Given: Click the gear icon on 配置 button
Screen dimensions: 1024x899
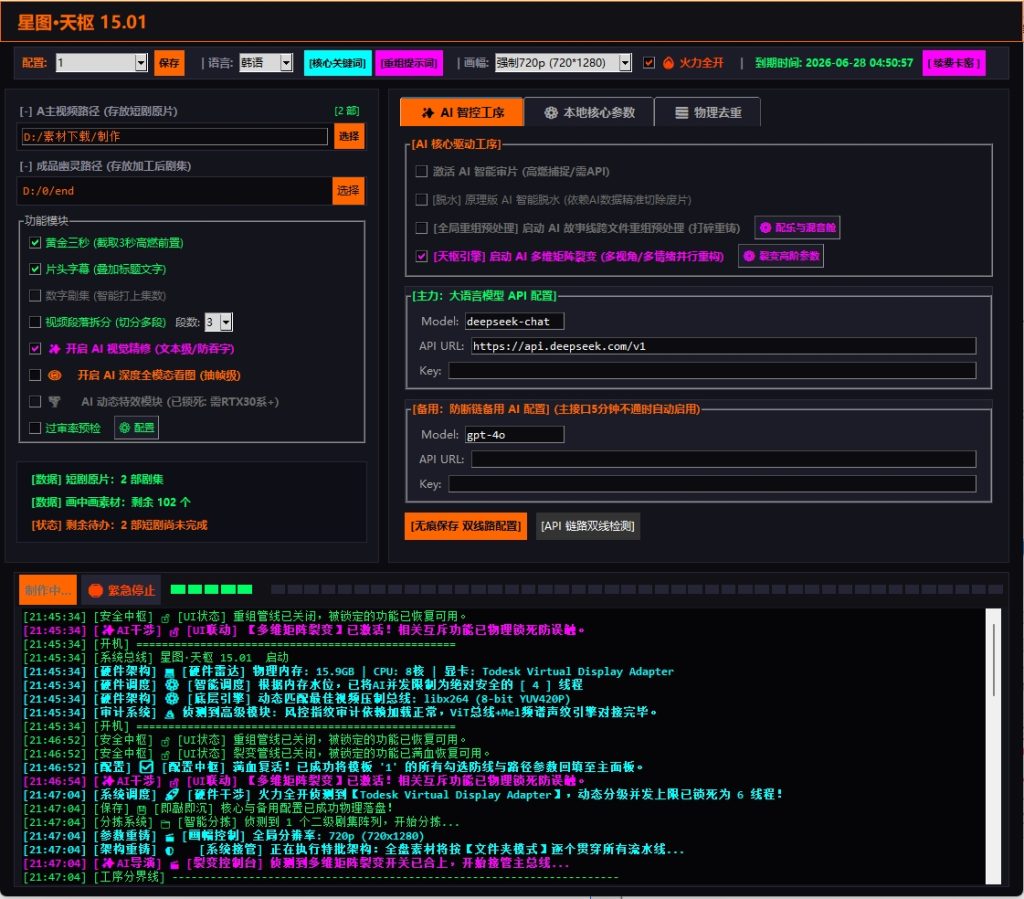Looking at the screenshot, I should point(125,428).
